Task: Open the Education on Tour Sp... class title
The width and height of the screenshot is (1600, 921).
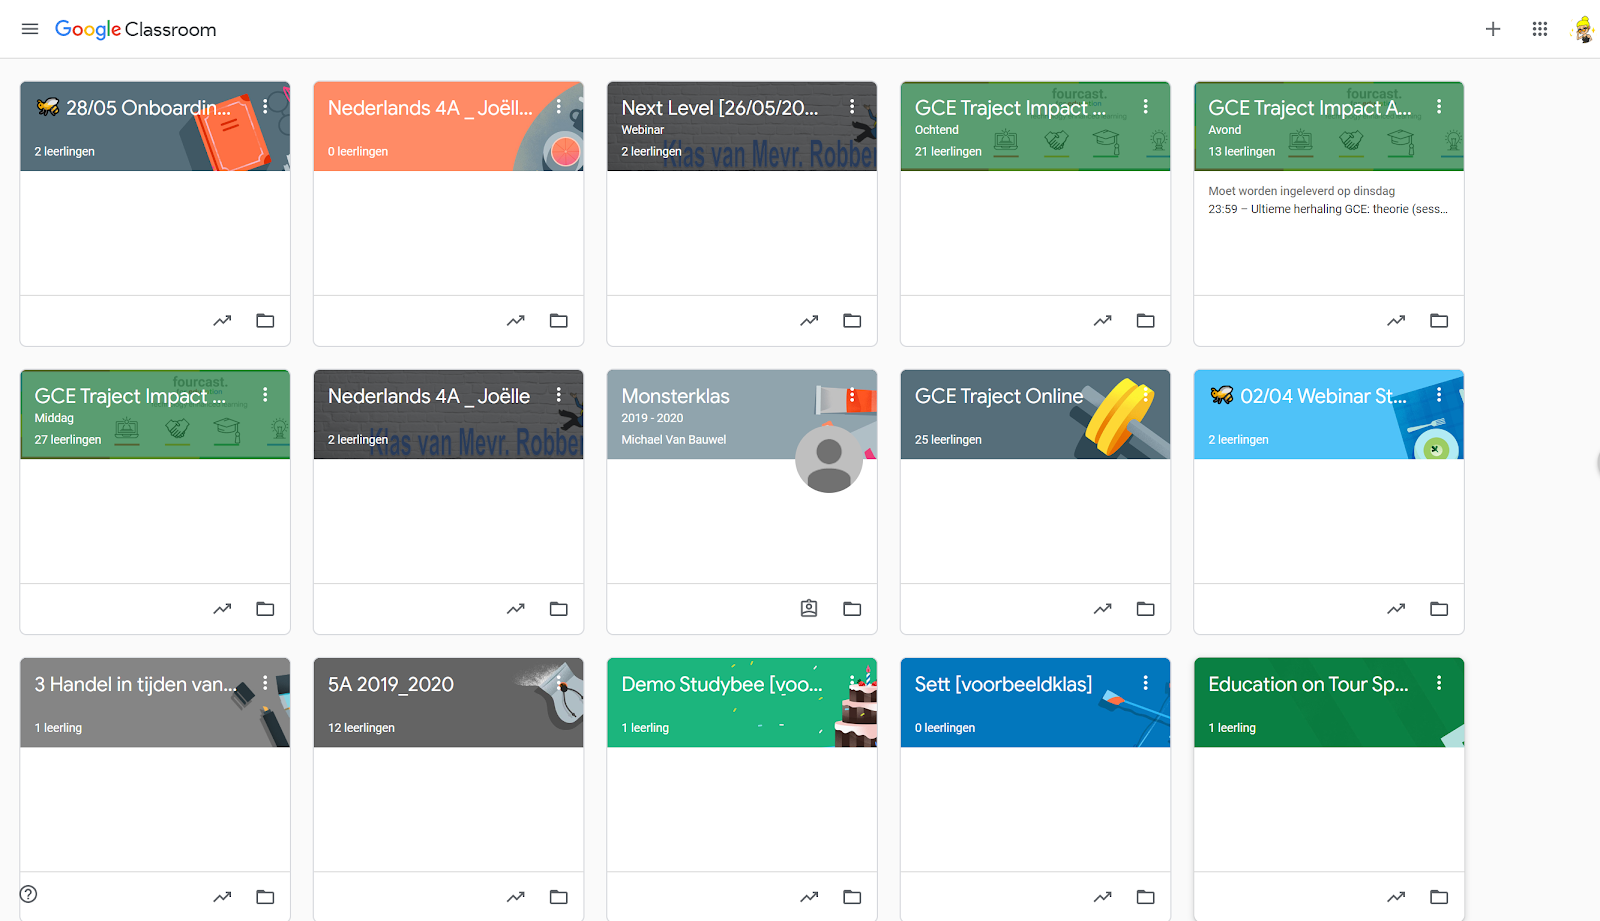Action: click(1308, 684)
